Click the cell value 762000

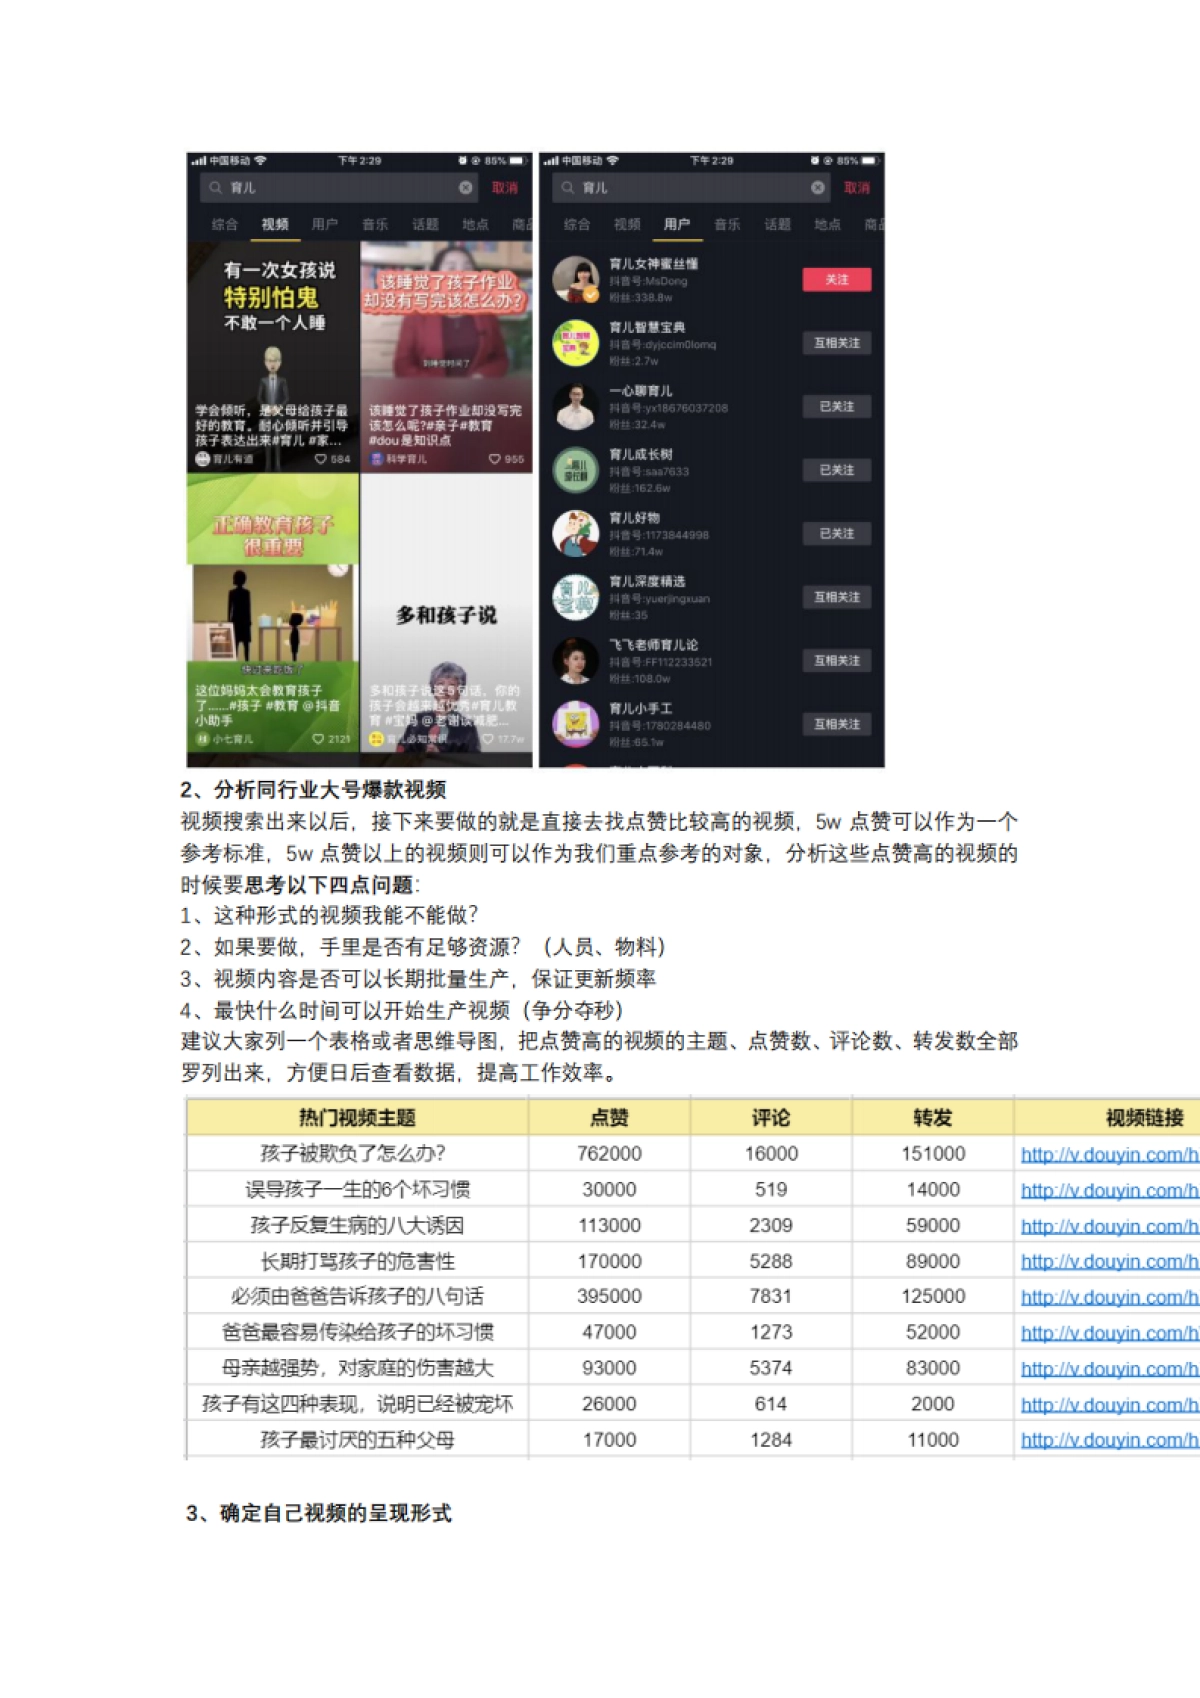click(x=609, y=1154)
